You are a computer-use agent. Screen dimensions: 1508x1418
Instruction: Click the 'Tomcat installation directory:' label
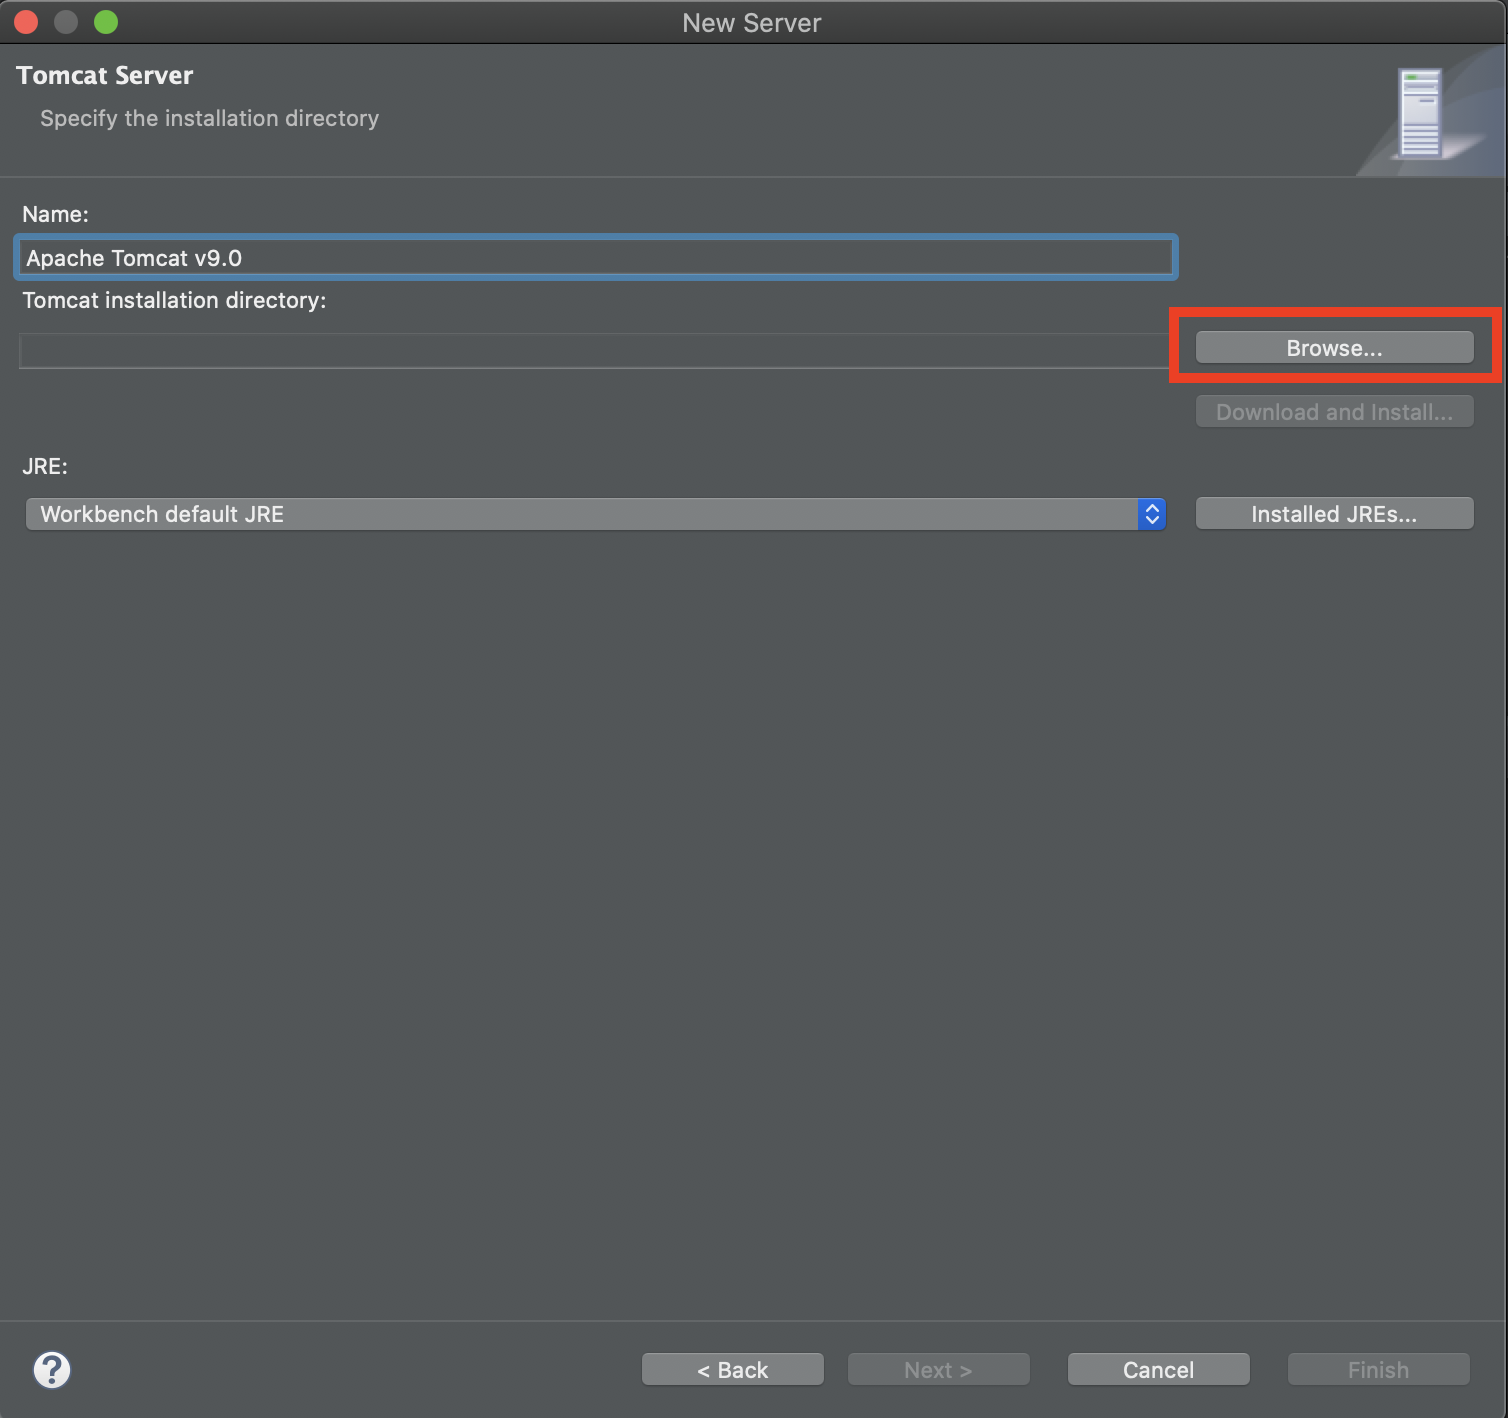(175, 300)
